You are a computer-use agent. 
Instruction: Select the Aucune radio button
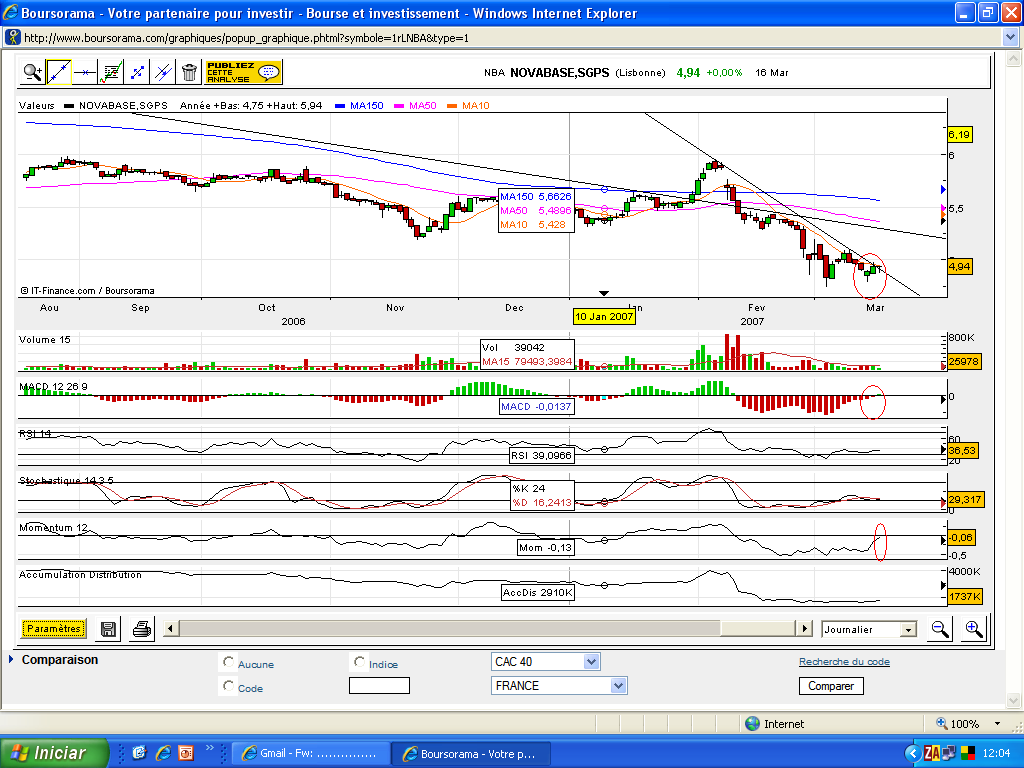(229, 663)
